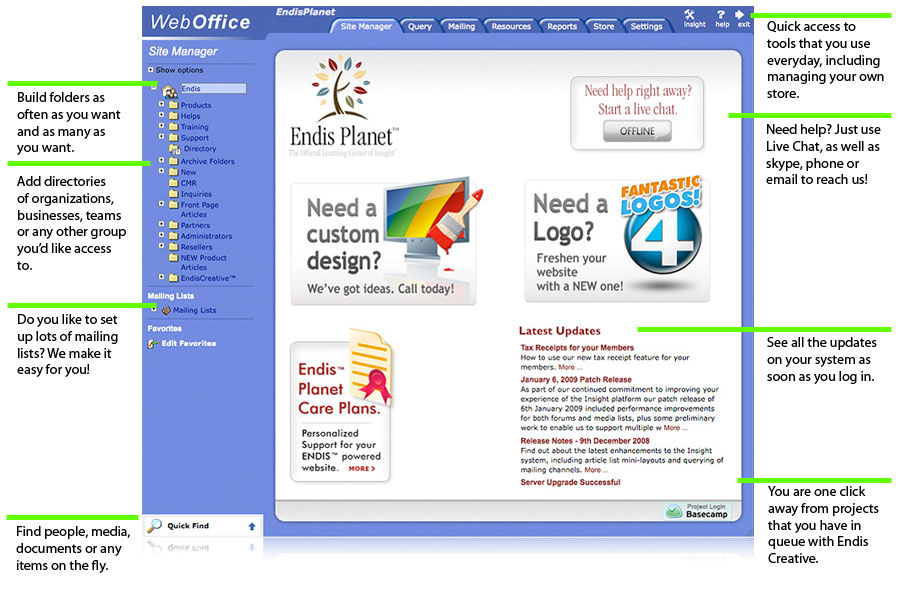Viewport: 900px width, 605px height.
Task: Click the CMR folder icon
Action: point(173,183)
